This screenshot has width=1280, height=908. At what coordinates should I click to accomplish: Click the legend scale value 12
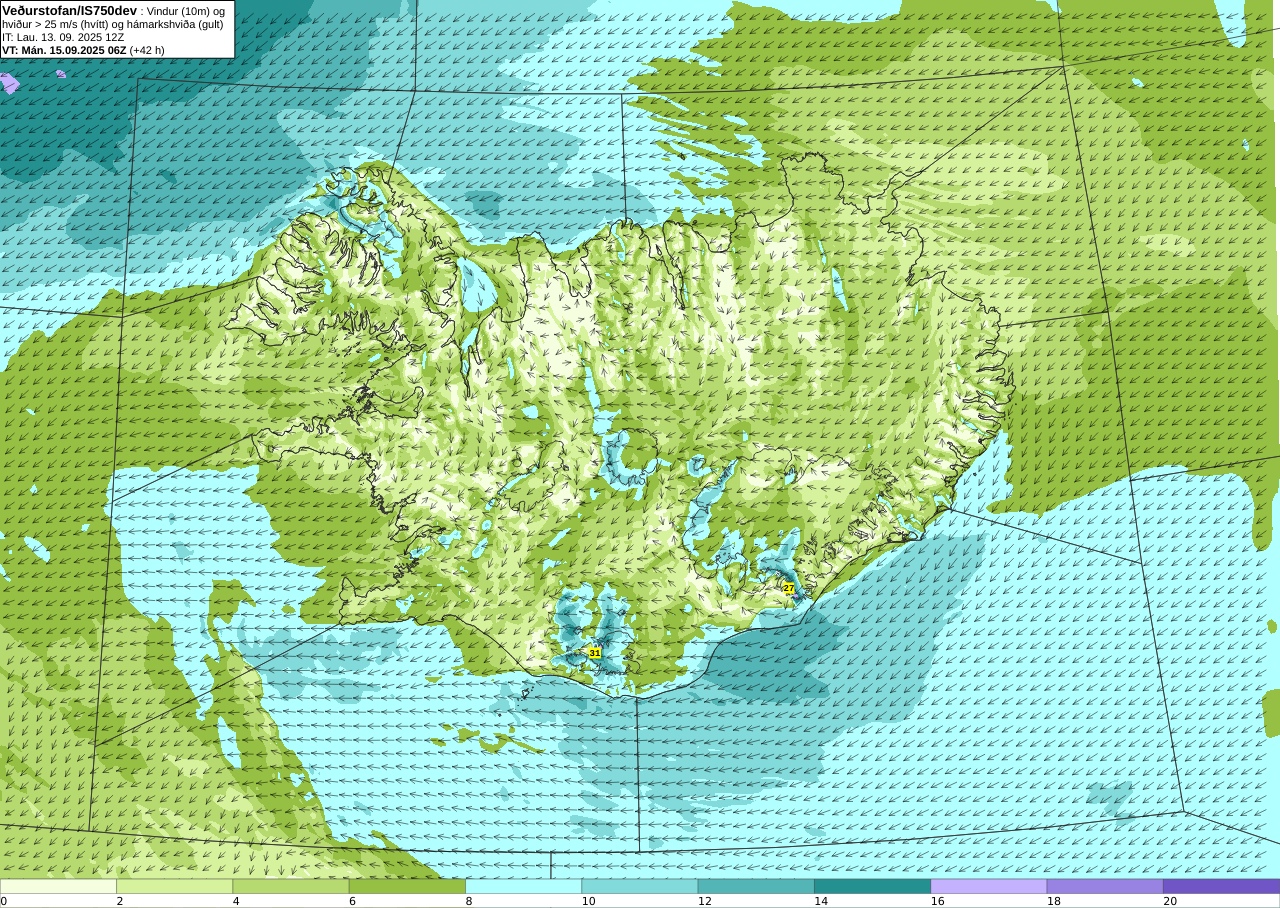(705, 901)
